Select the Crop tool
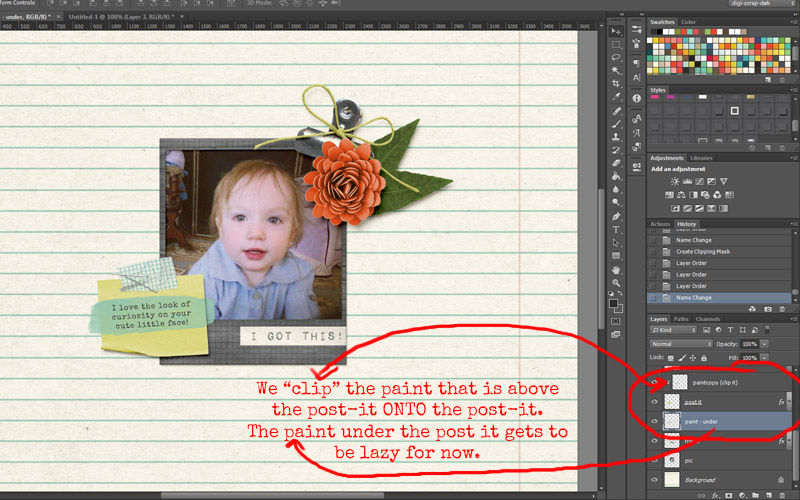 (616, 84)
